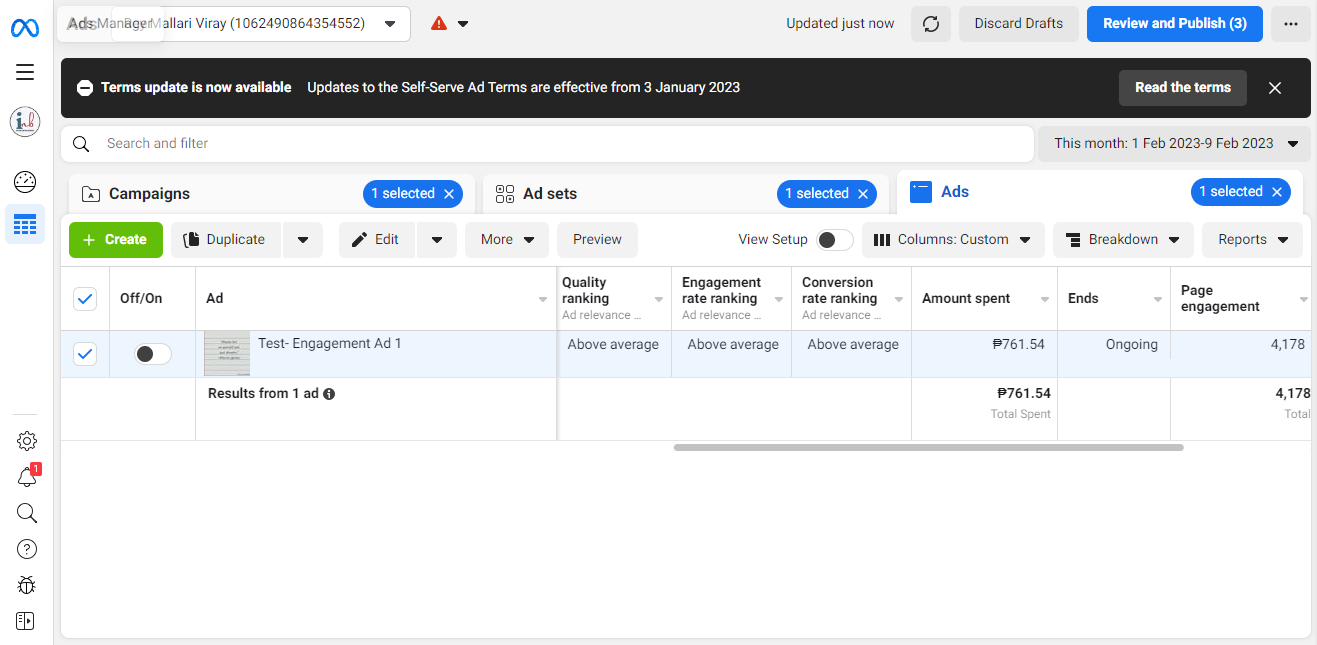The image size is (1317, 645).
Task: Uncheck the select-all ads header checkbox
Action: coord(85,298)
